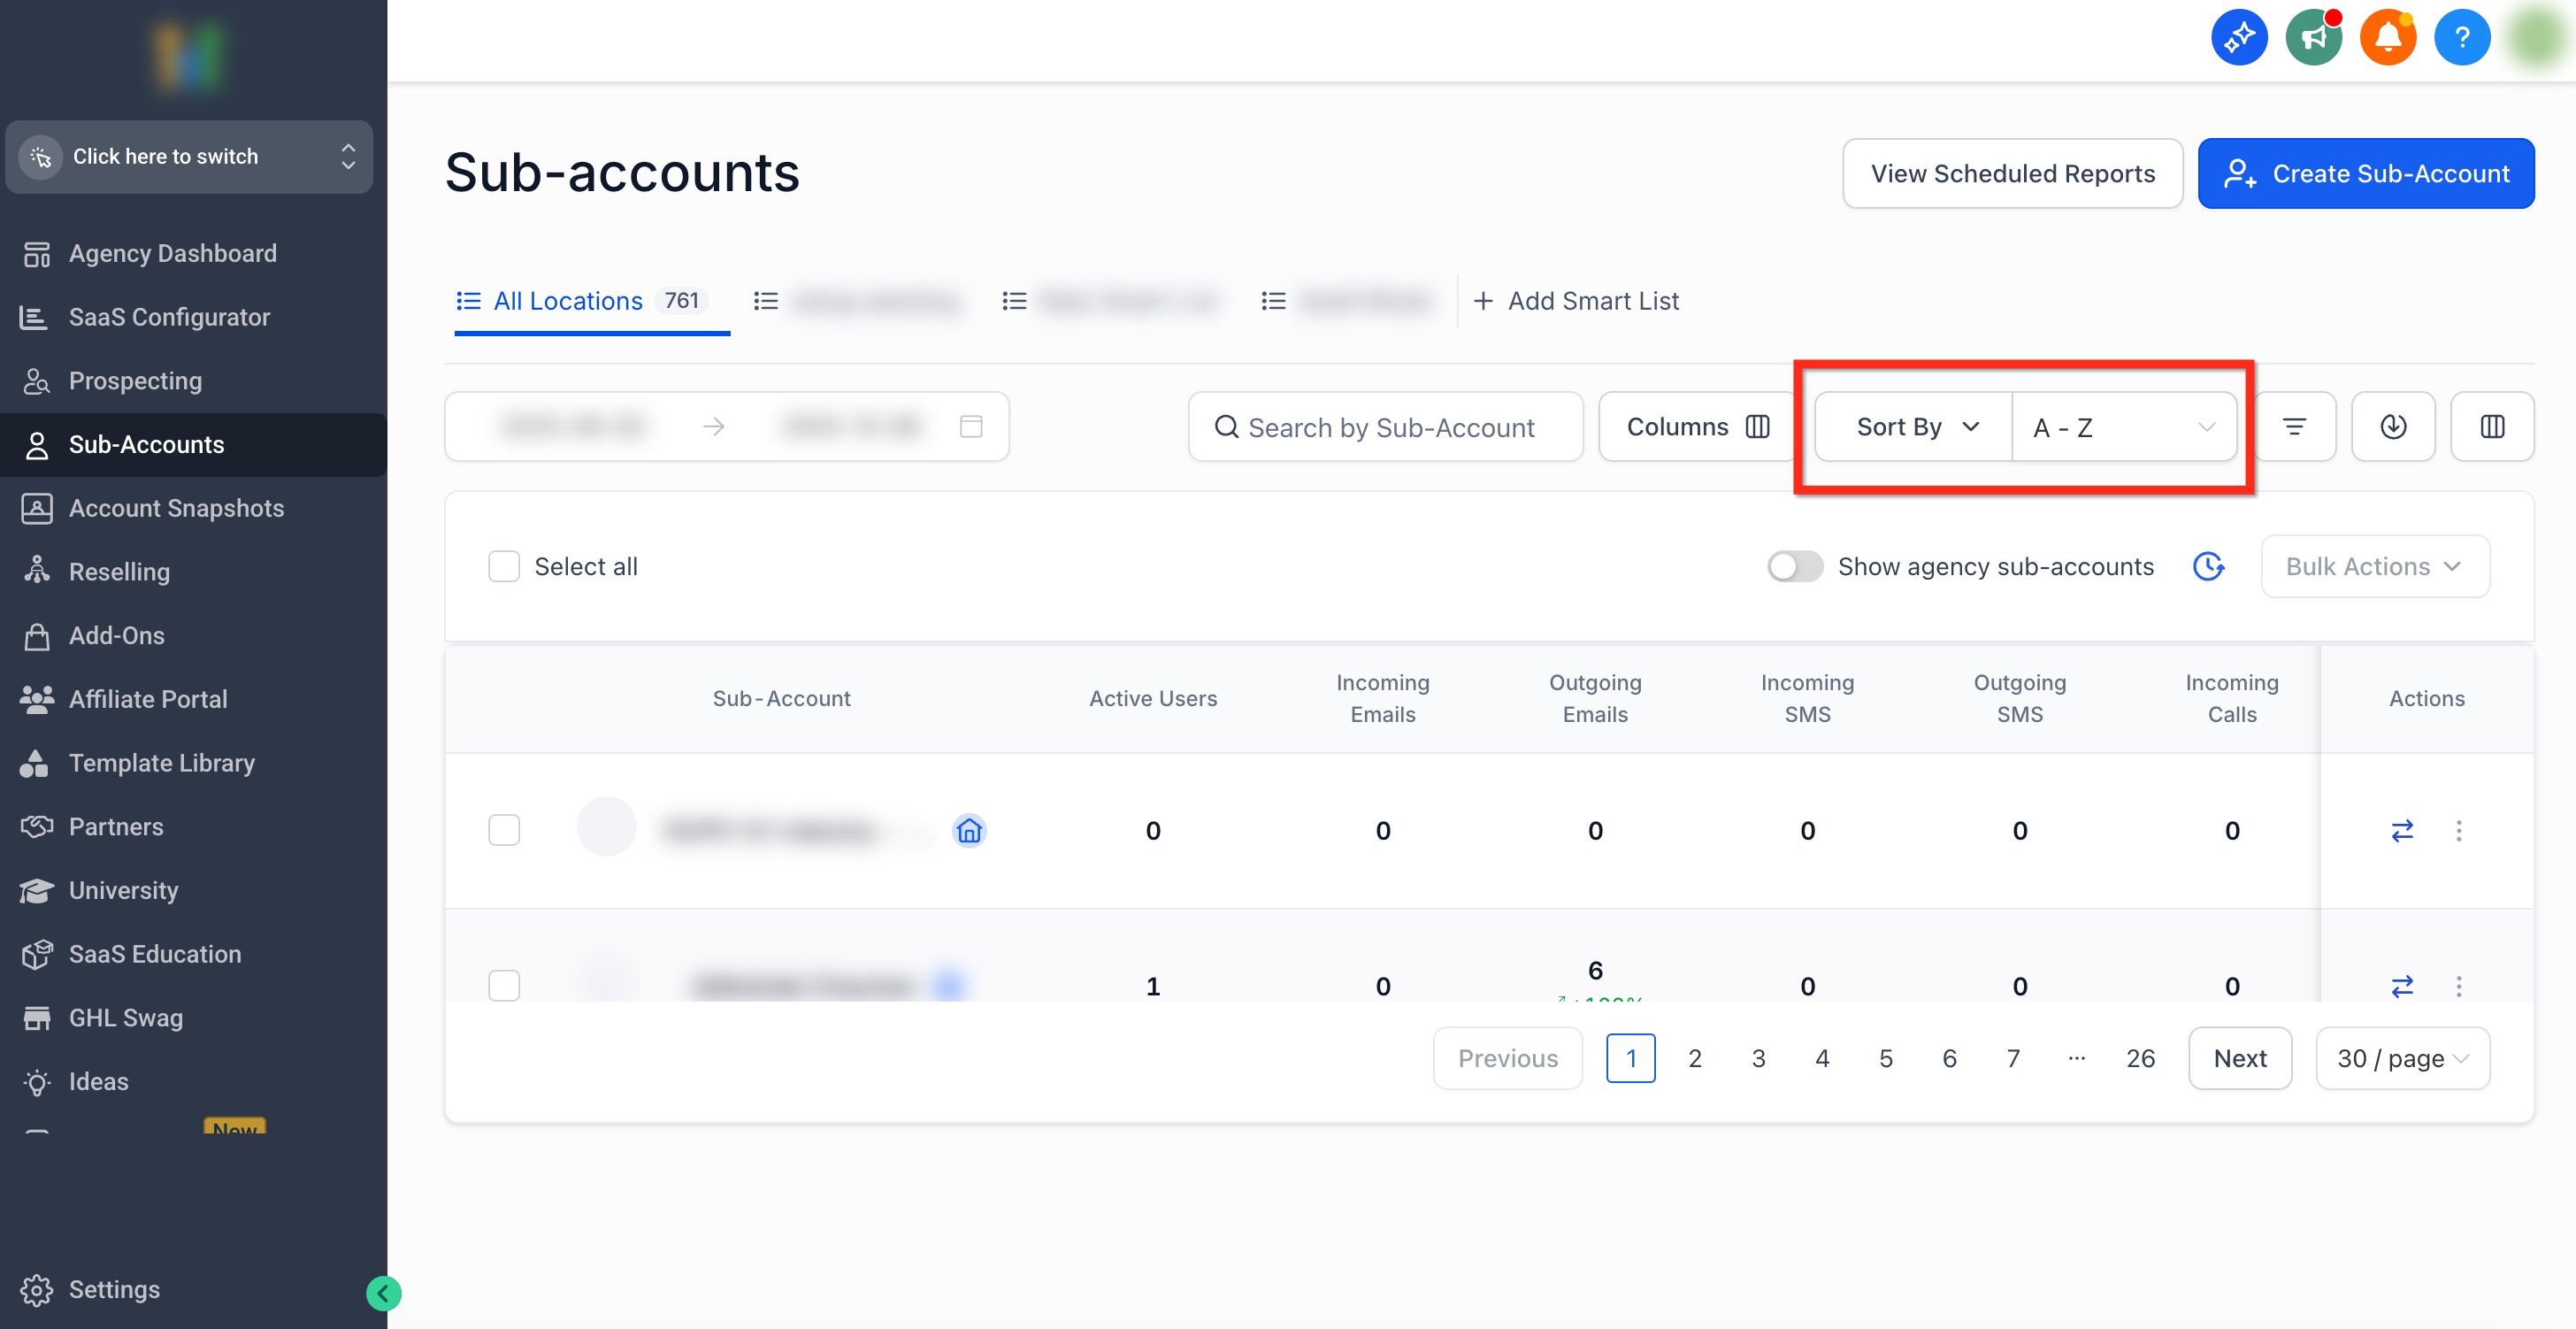Viewport: 2576px width, 1329px height.
Task: Open the 30 / page size dropdown
Action: coord(2402,1058)
